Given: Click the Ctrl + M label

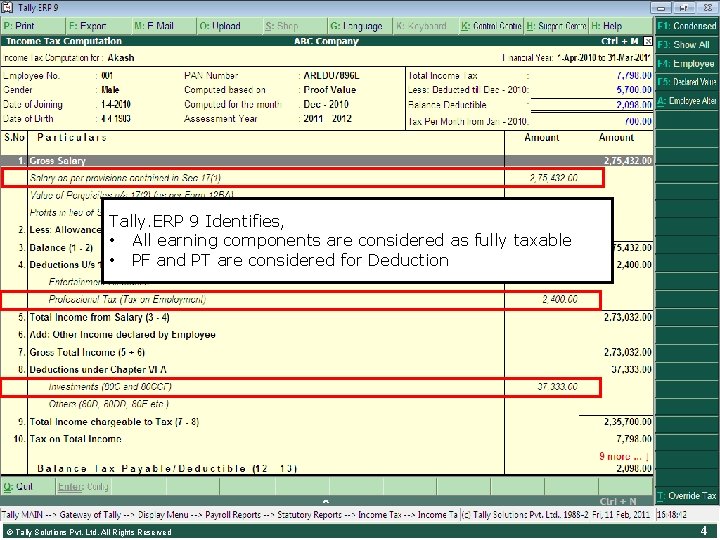Looking at the screenshot, I should tap(620, 41).
